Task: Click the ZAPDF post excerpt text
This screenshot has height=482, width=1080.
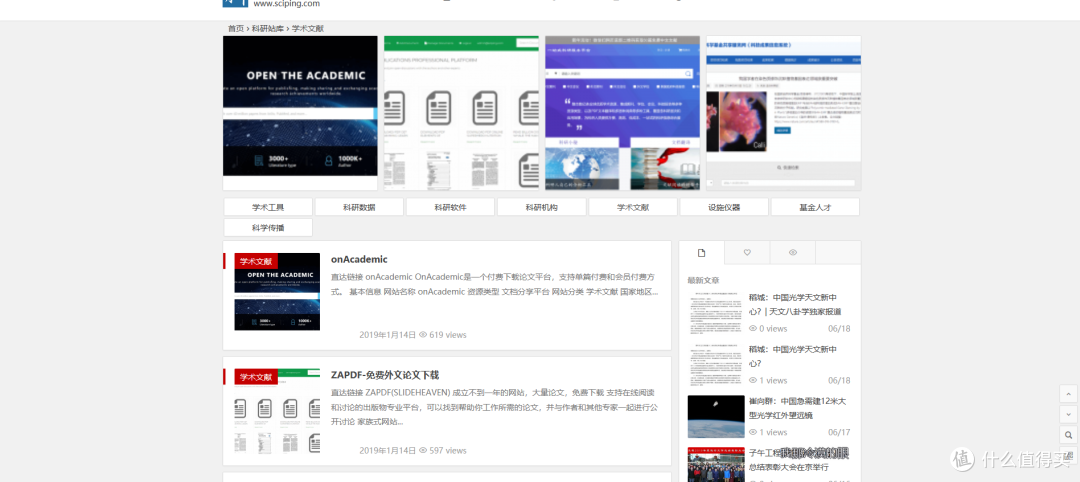Action: click(495, 406)
